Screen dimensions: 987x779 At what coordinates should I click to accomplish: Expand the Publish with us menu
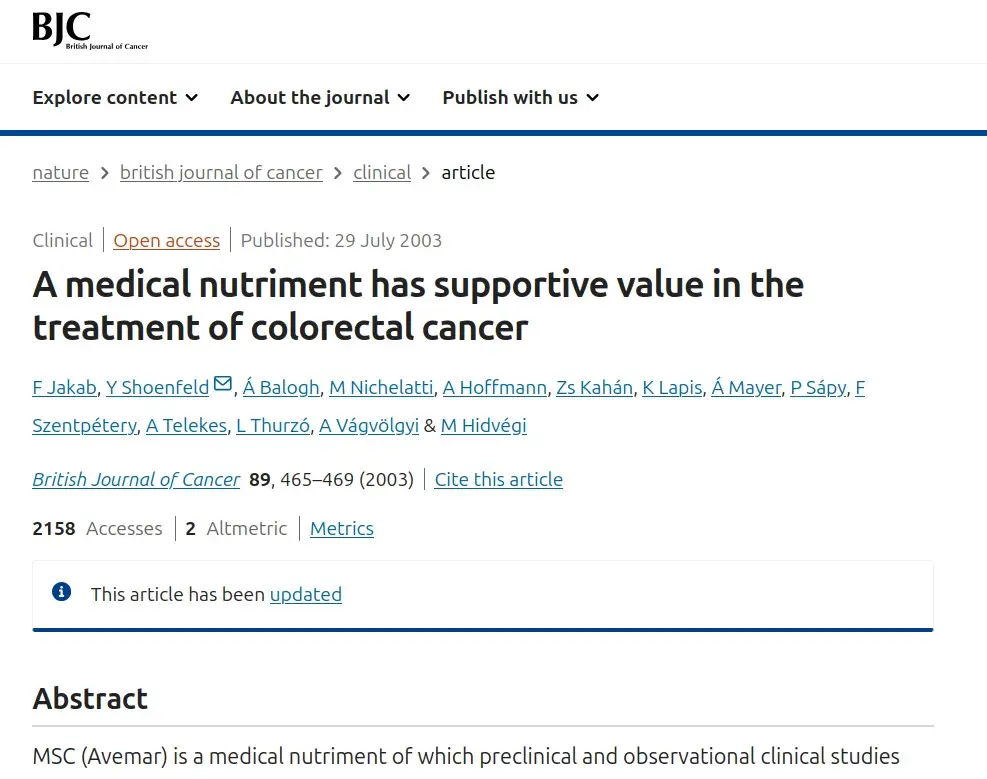(x=521, y=98)
